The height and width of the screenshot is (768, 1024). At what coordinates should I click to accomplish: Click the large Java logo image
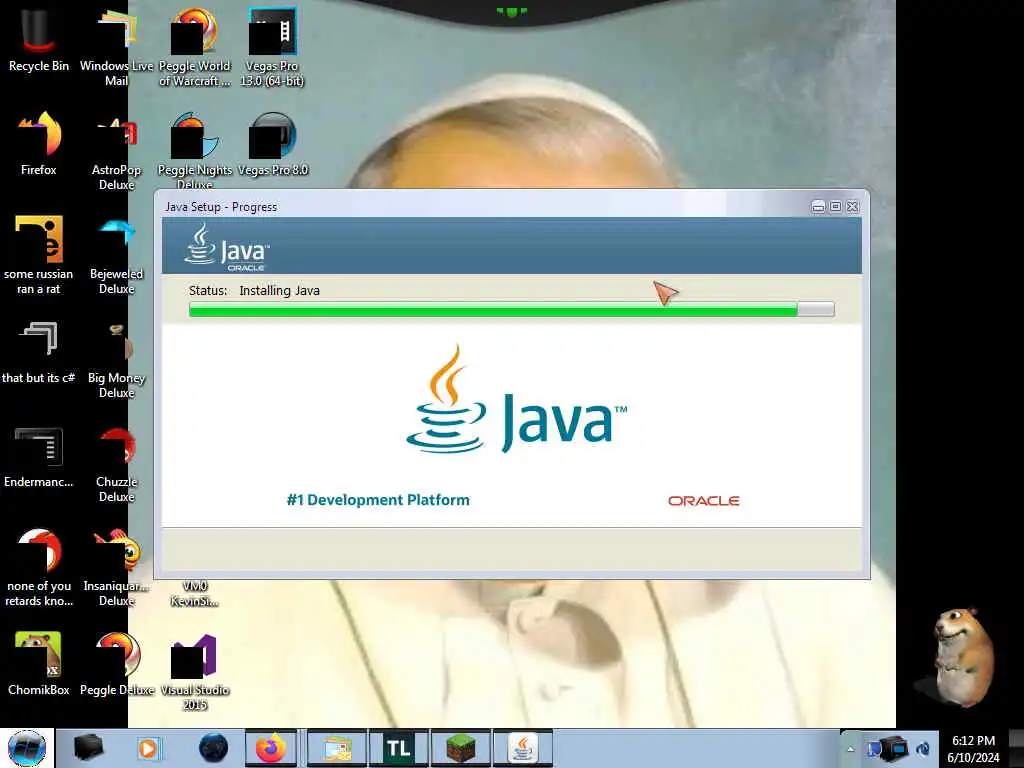point(516,400)
